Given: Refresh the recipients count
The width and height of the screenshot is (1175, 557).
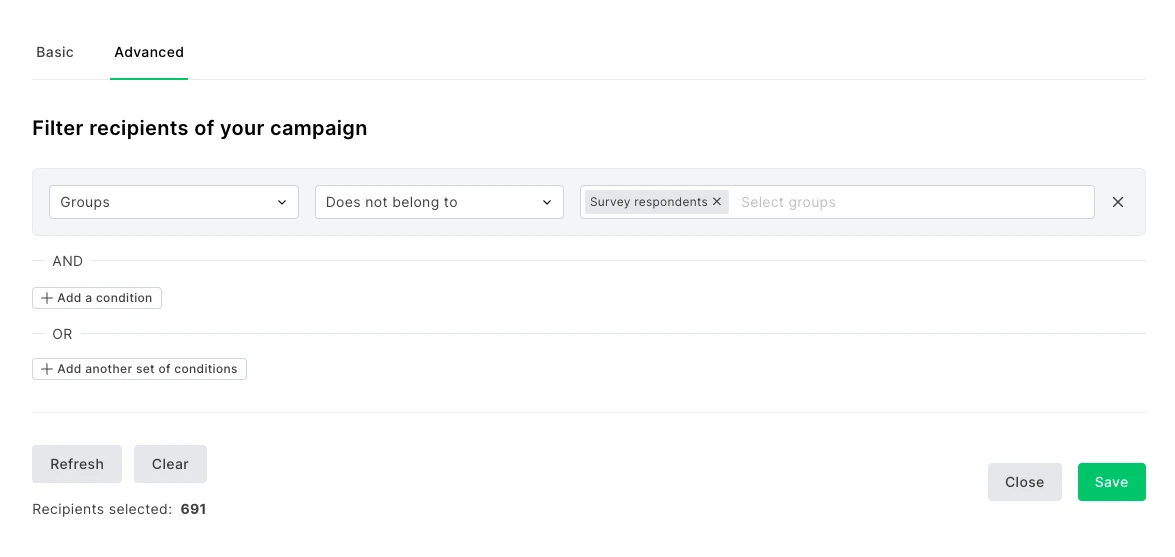Looking at the screenshot, I should click(x=77, y=464).
